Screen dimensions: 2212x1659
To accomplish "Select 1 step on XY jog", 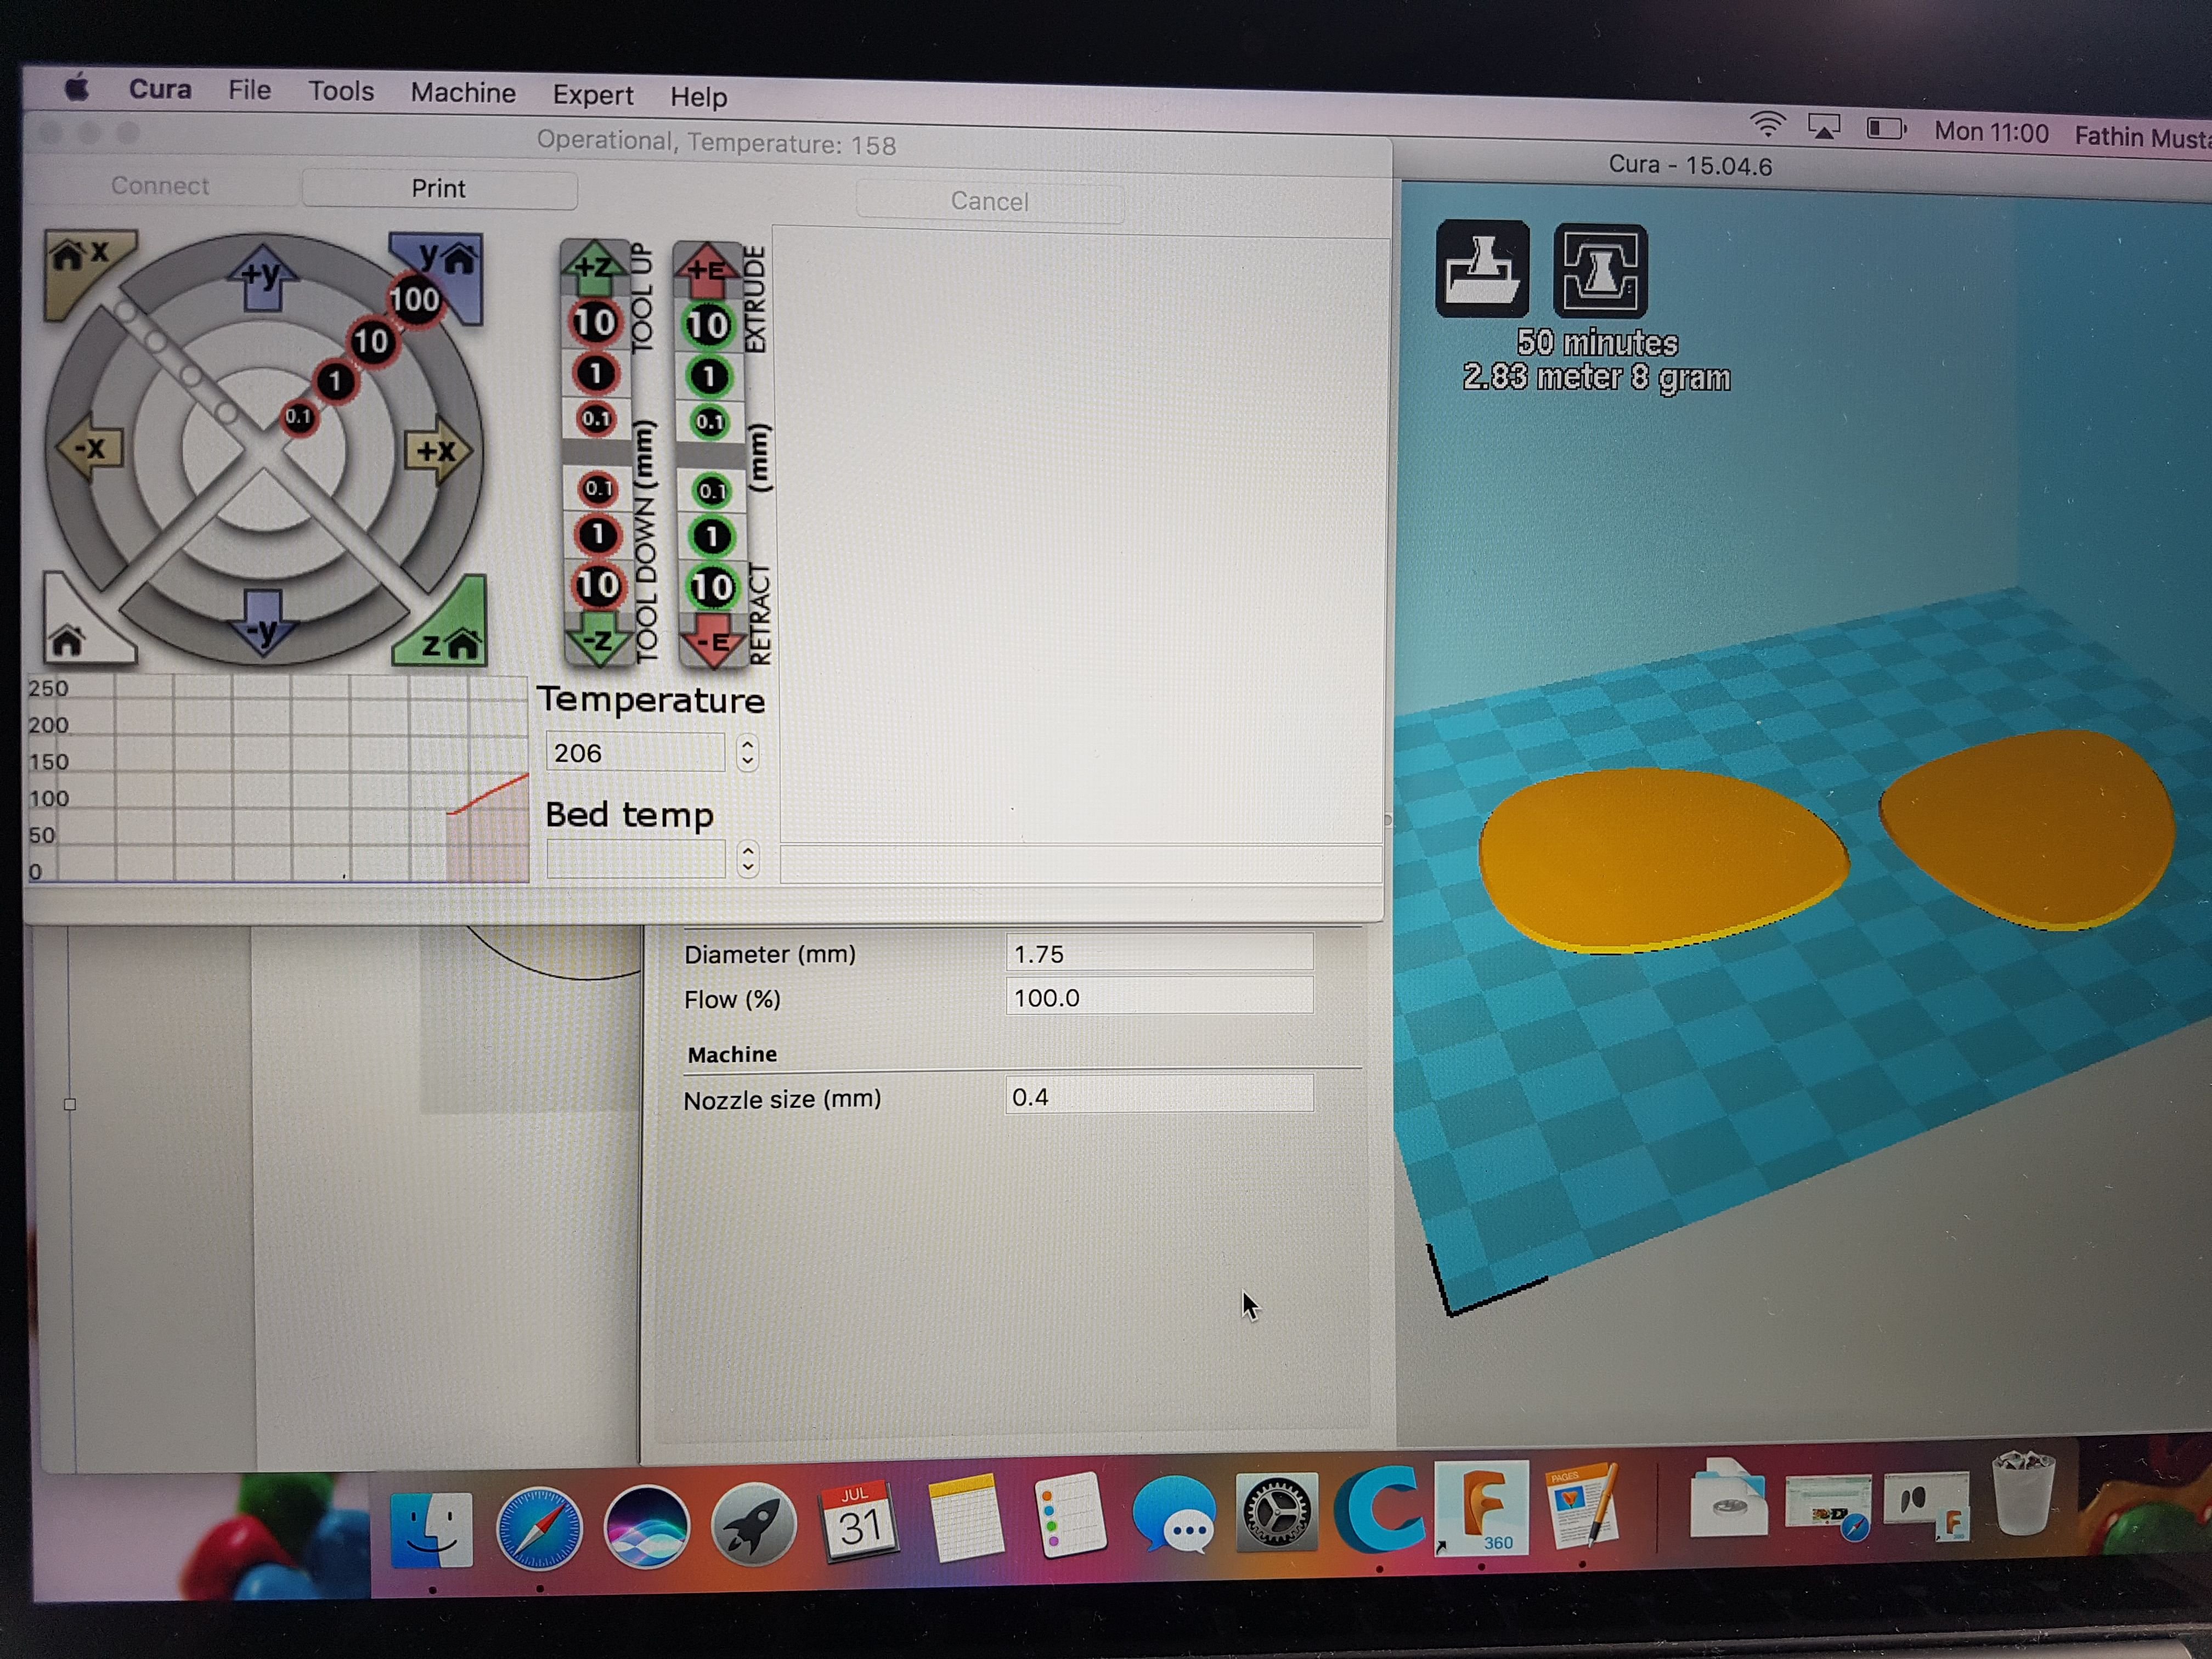I will (335, 380).
